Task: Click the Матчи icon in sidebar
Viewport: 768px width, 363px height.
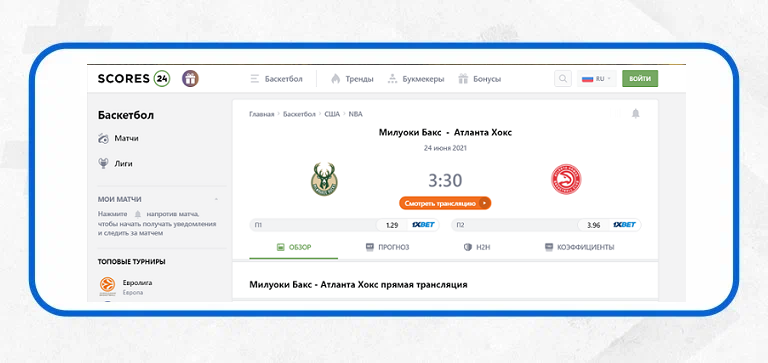Action: [103, 139]
